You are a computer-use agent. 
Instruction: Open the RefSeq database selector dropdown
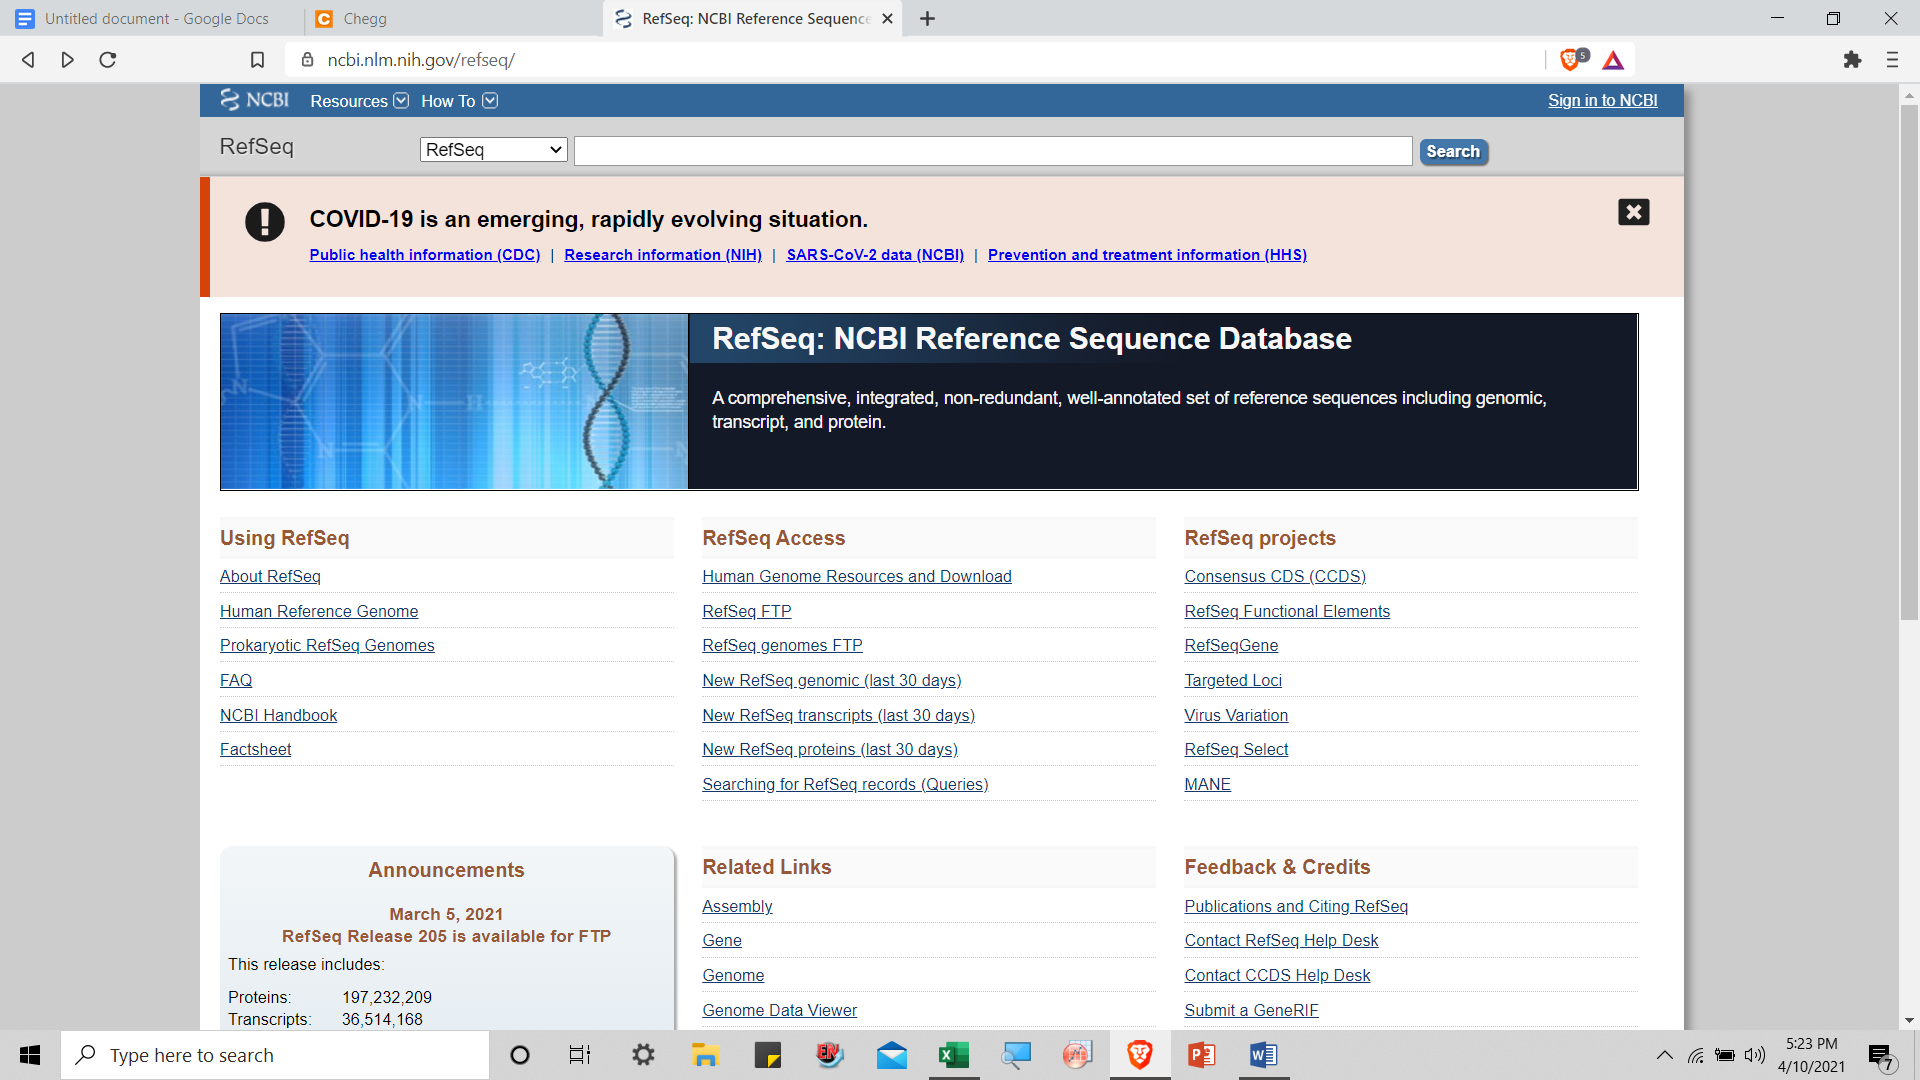494,150
